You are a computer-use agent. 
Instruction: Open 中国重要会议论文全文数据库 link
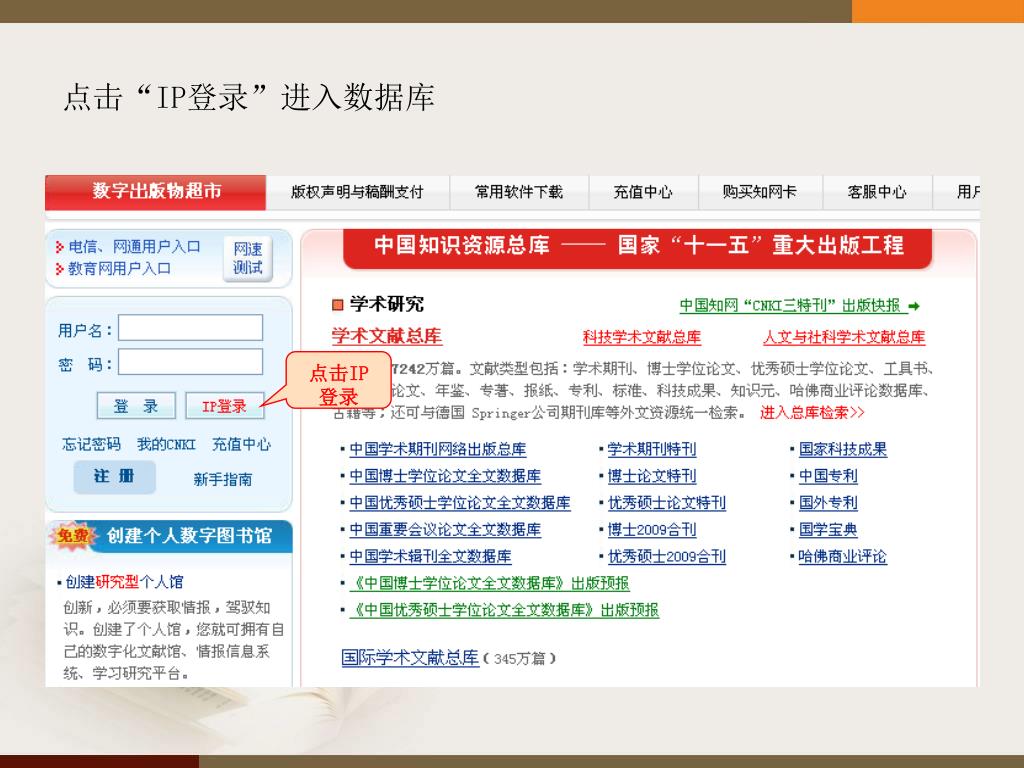tap(445, 530)
